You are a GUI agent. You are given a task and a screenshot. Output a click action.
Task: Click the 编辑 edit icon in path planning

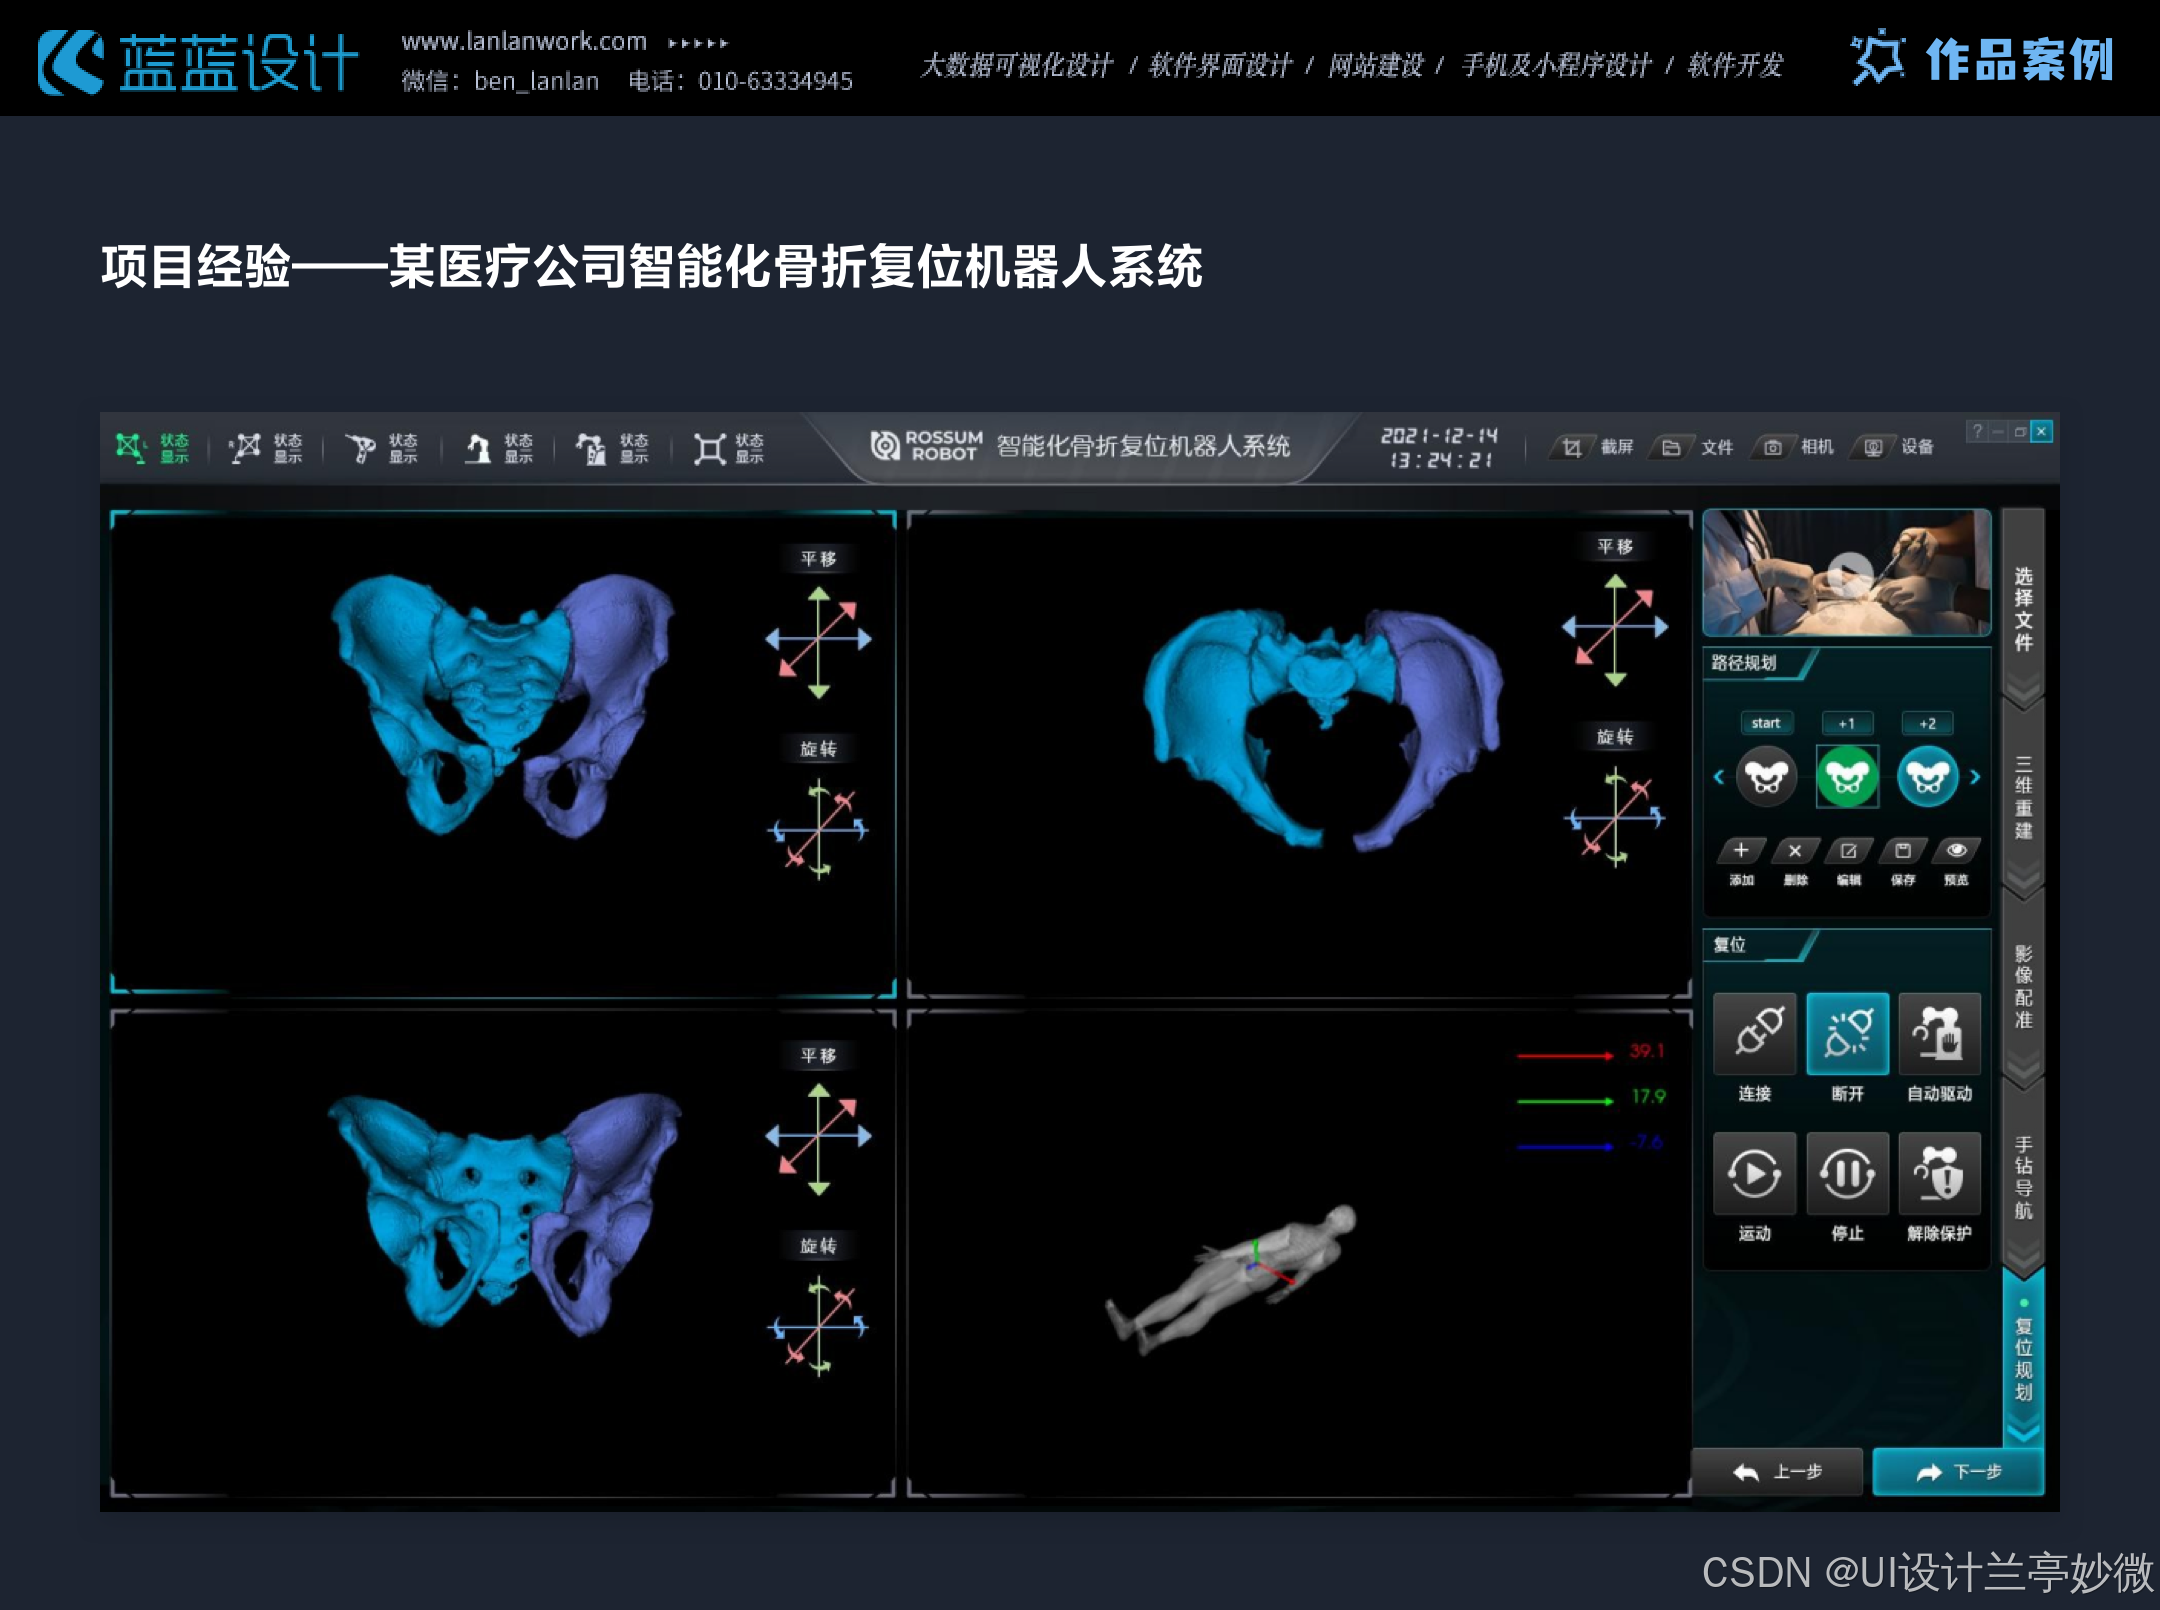(1848, 851)
